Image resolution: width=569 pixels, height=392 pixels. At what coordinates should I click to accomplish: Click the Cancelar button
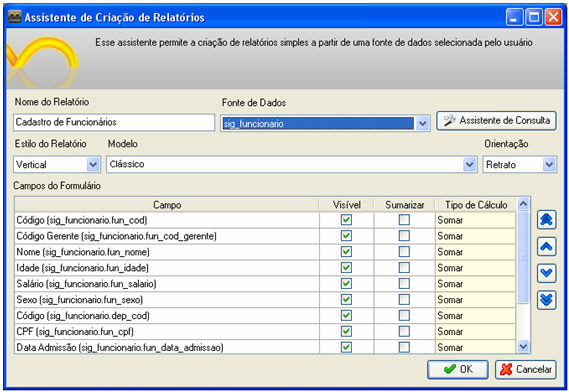(x=525, y=369)
